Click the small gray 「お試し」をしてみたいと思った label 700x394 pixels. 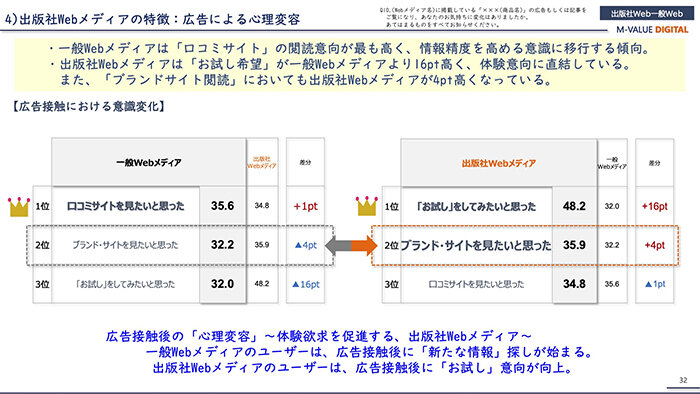pos(125,284)
